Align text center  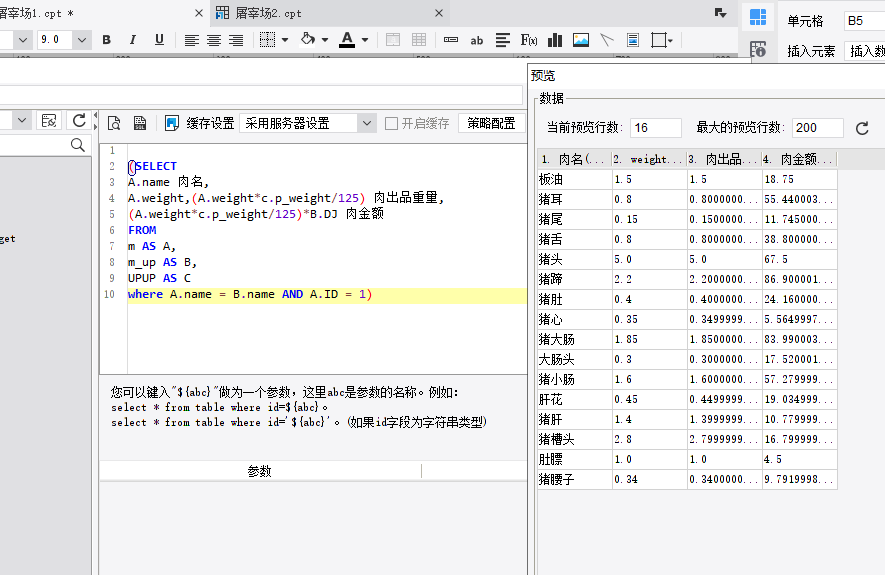(213, 40)
